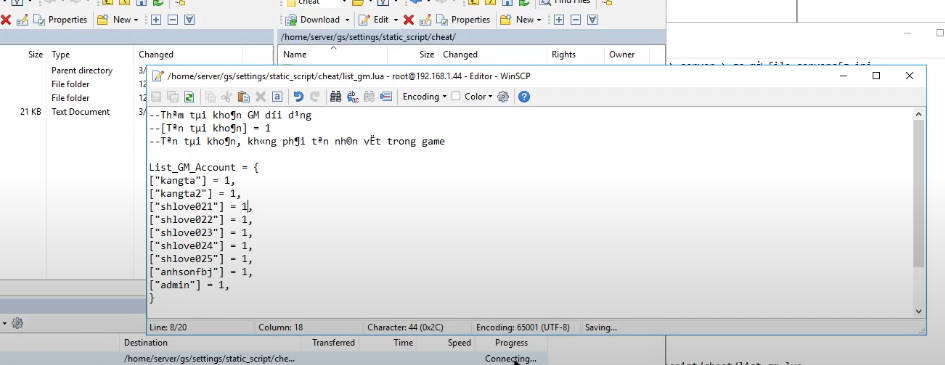Open the editor help icon

tap(524, 96)
